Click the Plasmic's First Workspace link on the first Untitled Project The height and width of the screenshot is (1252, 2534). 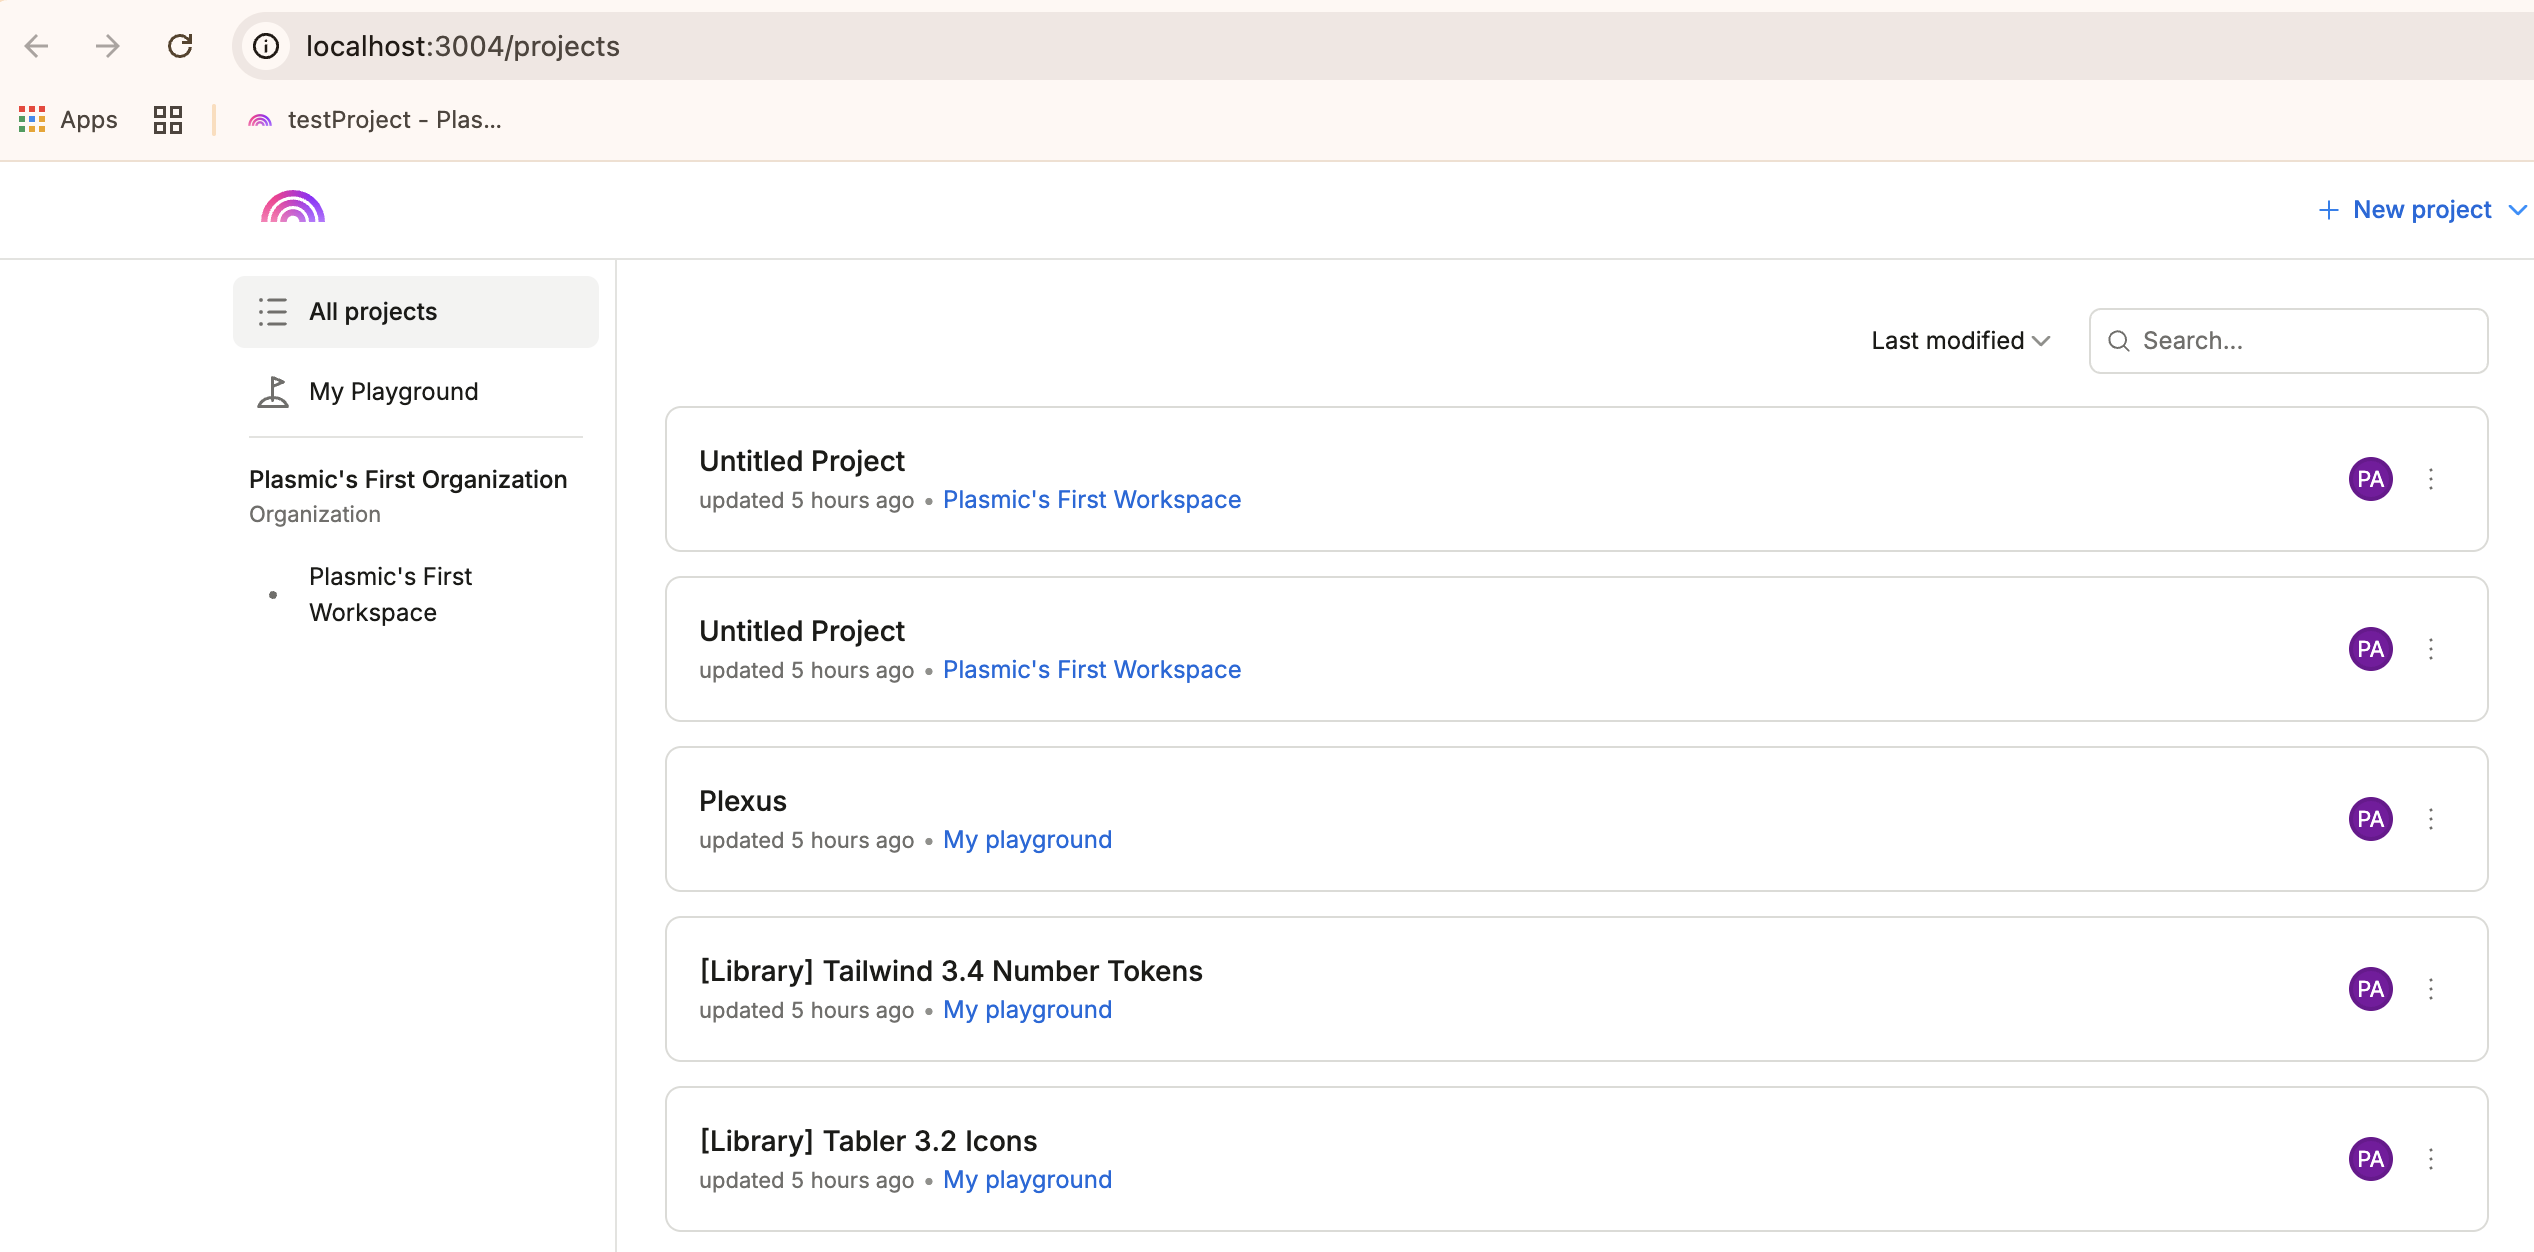(1091, 500)
